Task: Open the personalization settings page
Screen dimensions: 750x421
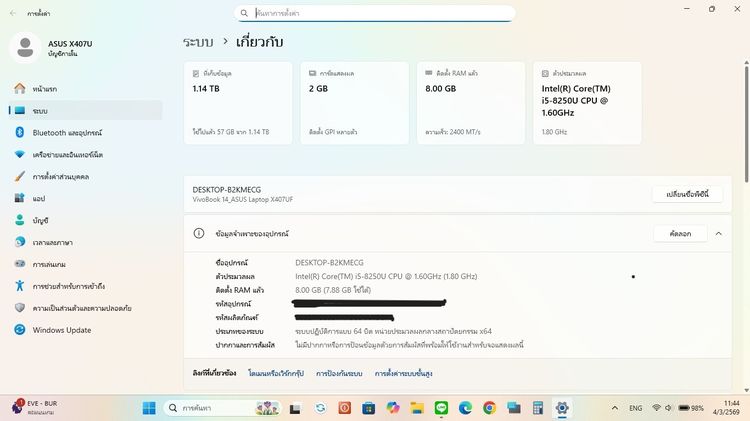Action: click(85, 177)
